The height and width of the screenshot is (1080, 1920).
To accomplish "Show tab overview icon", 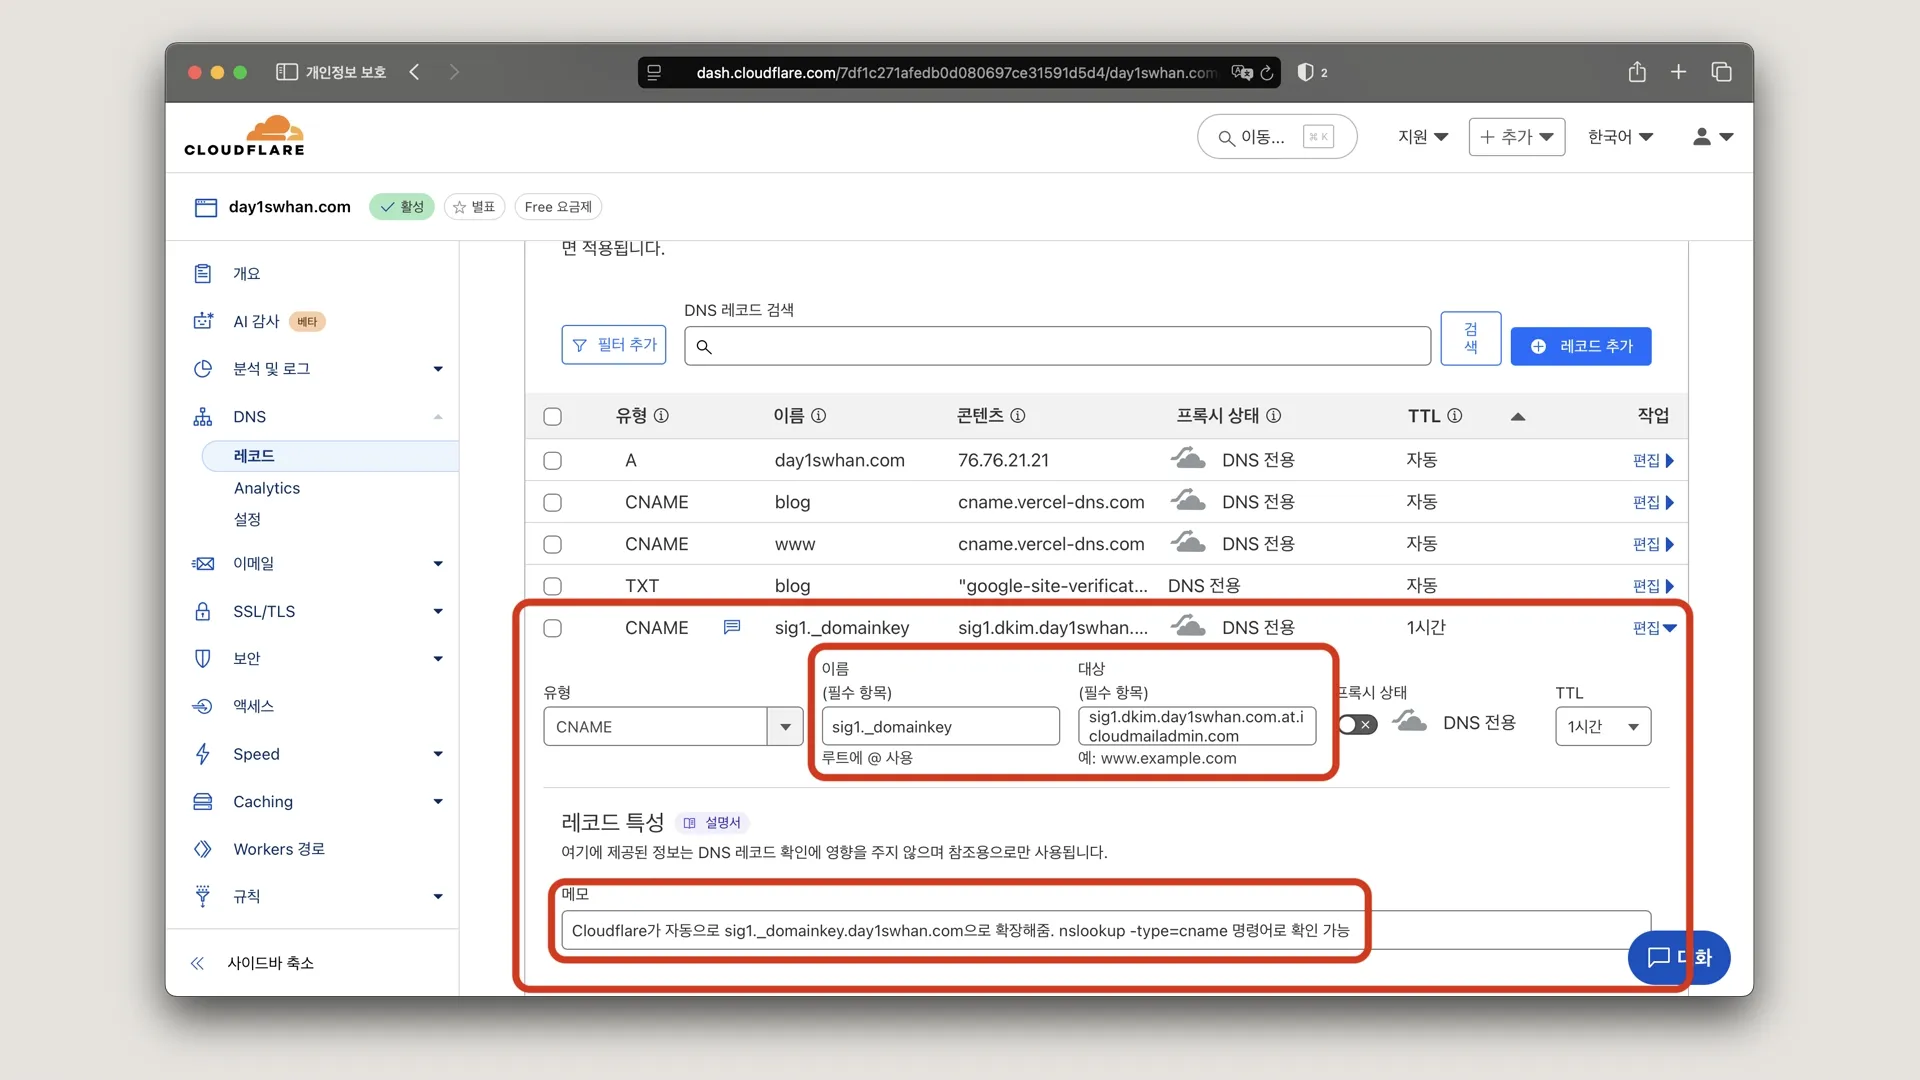I will coord(1721,72).
